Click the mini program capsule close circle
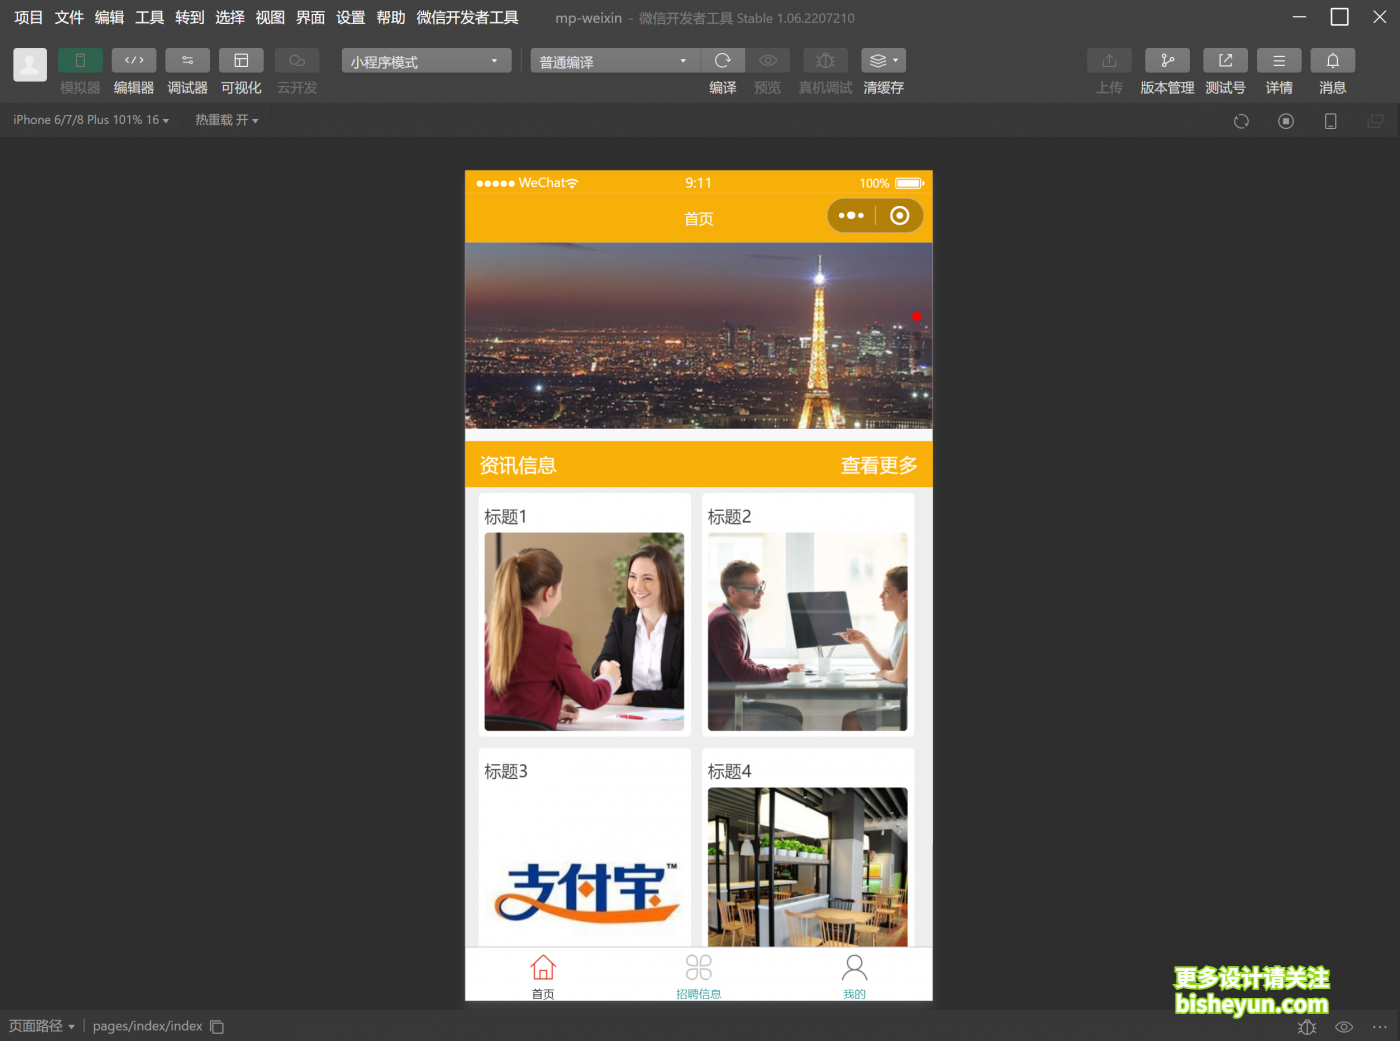 click(899, 216)
